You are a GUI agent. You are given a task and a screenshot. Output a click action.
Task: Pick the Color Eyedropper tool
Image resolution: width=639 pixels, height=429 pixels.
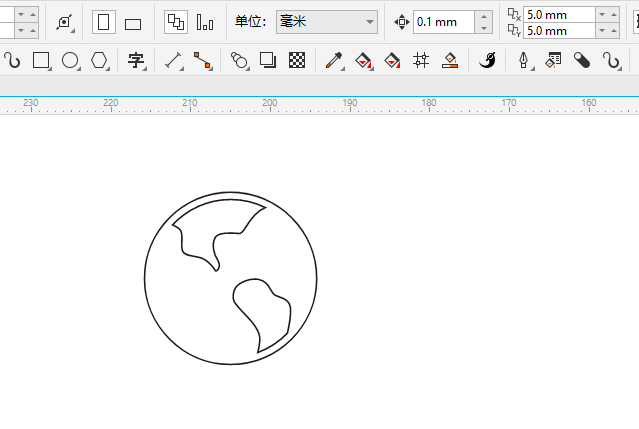334,61
